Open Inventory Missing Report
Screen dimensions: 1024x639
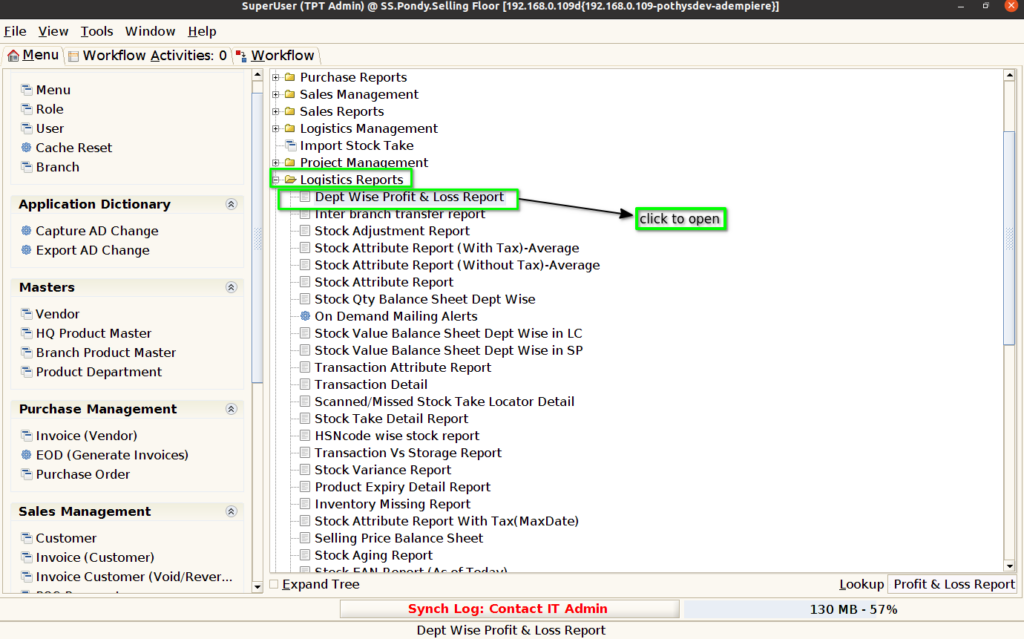pyautogui.click(x=392, y=504)
